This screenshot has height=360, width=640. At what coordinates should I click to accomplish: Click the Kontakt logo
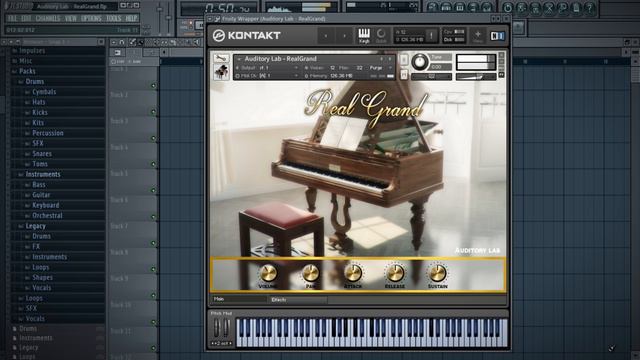[246, 36]
